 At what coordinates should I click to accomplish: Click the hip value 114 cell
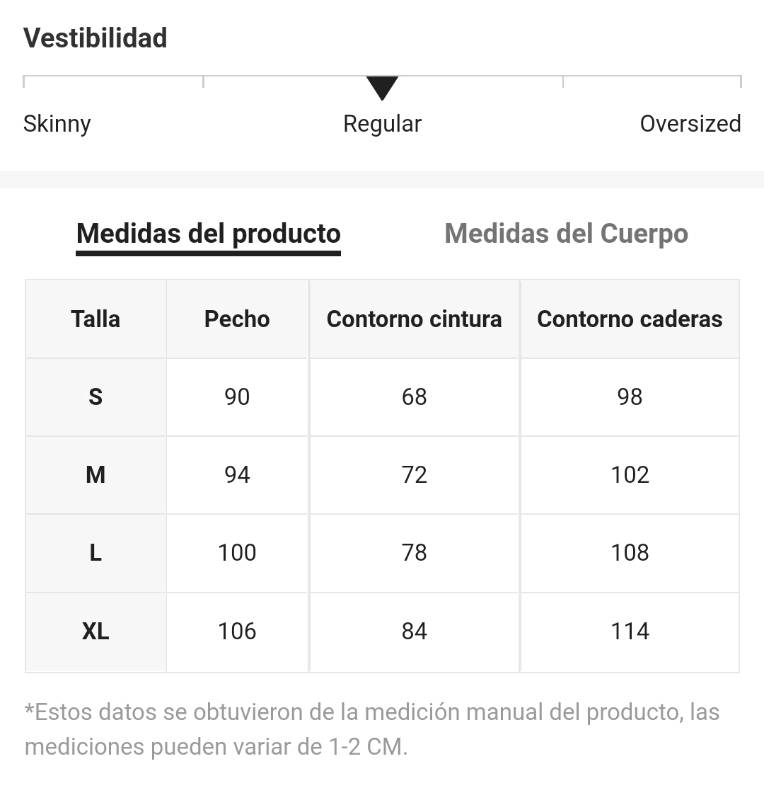[x=630, y=632]
